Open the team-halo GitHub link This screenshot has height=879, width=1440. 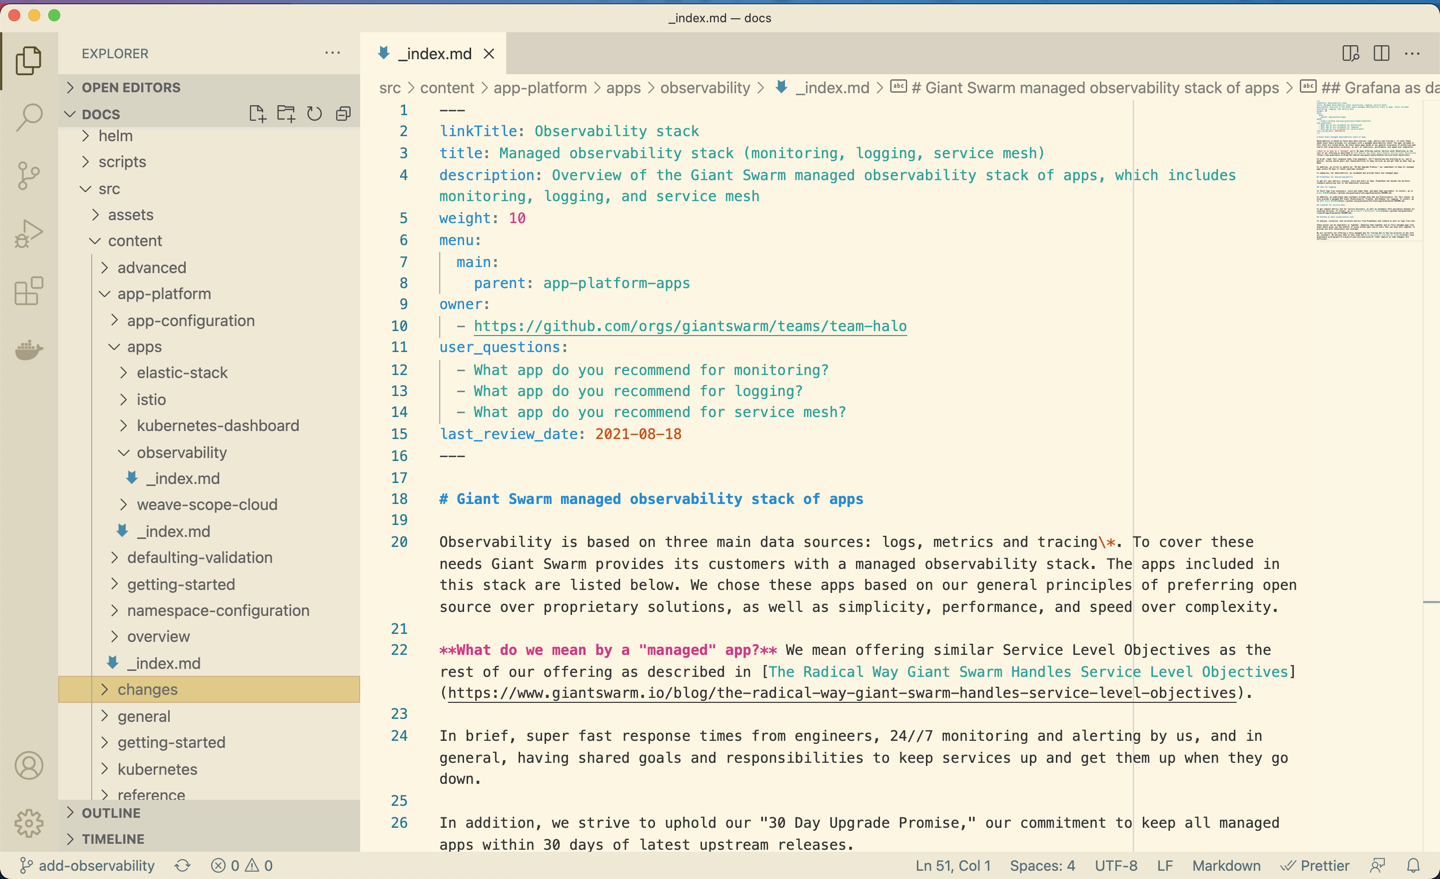pos(690,326)
